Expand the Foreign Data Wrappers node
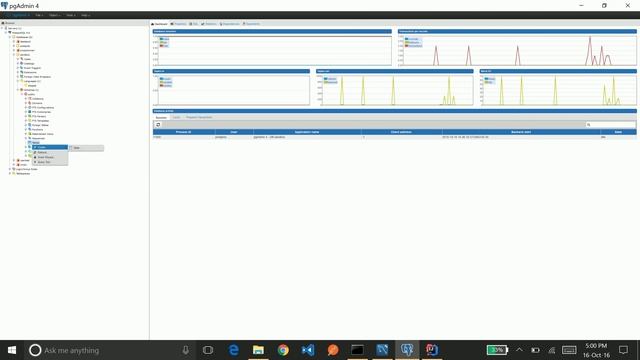 point(18,77)
